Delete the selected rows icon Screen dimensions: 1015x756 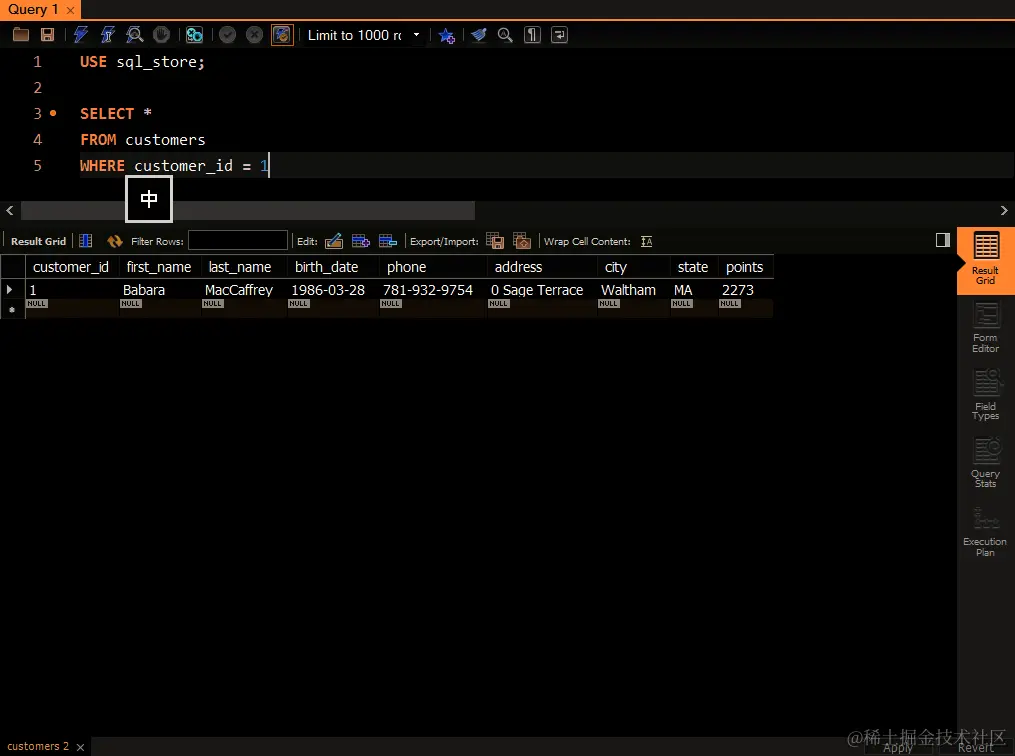tap(388, 241)
